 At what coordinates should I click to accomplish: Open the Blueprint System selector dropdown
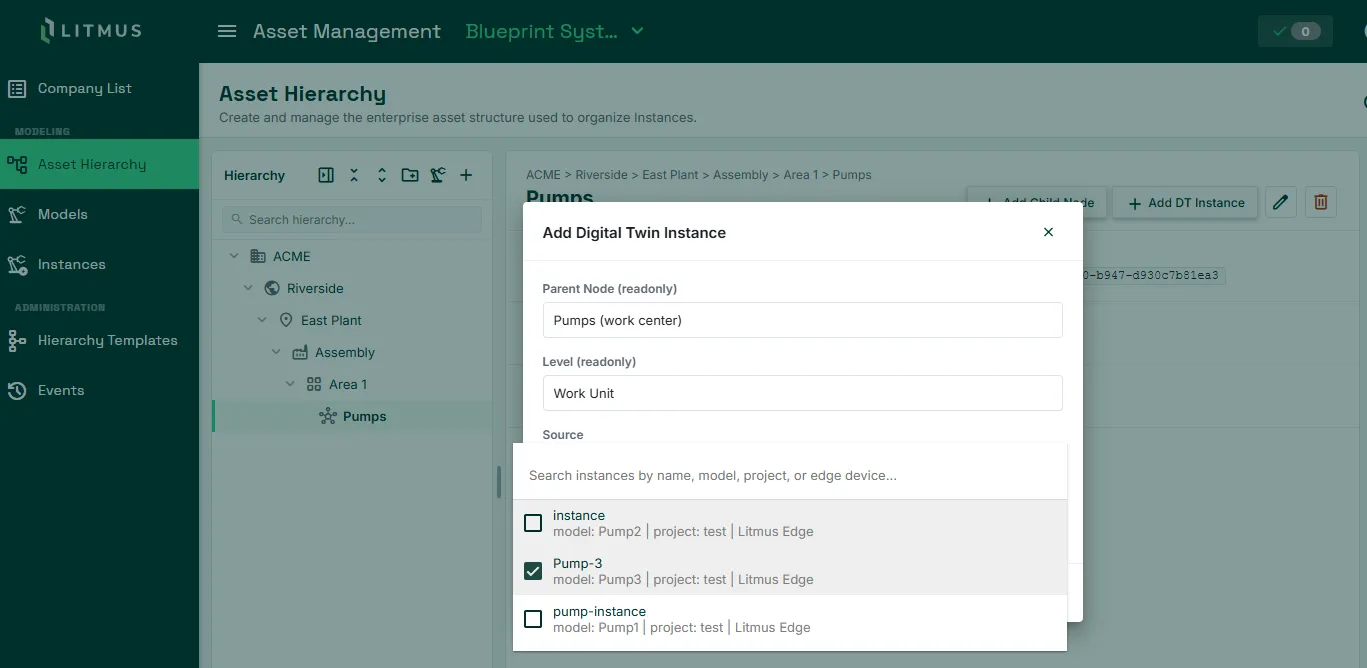[555, 31]
